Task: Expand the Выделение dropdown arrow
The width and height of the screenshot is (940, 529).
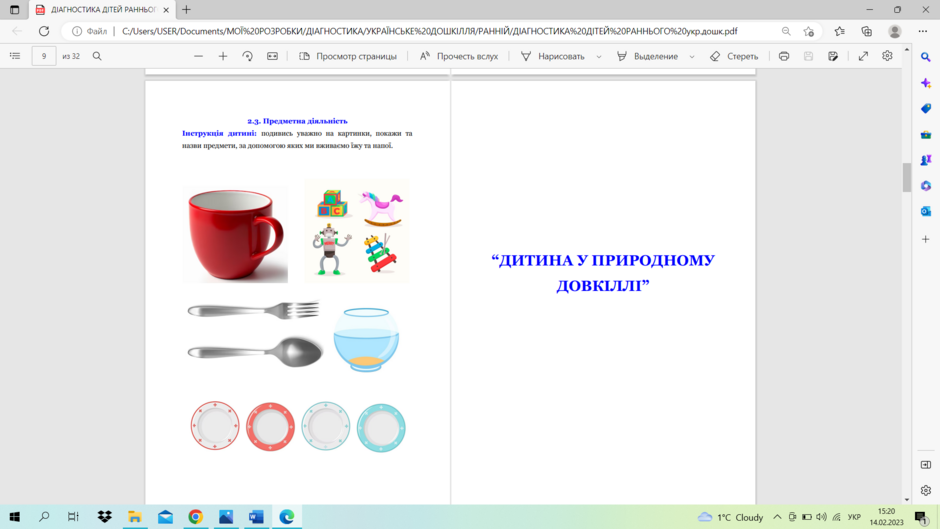Action: (692, 56)
